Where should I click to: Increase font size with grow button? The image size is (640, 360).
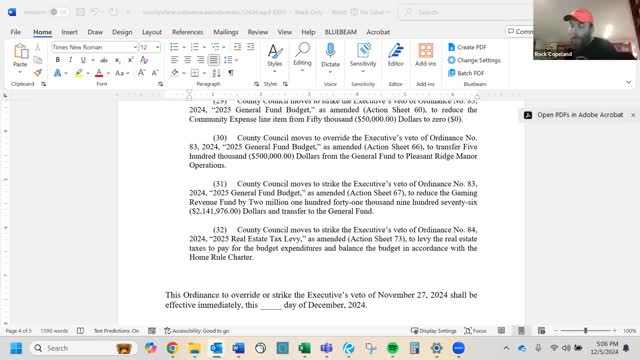pos(141,73)
